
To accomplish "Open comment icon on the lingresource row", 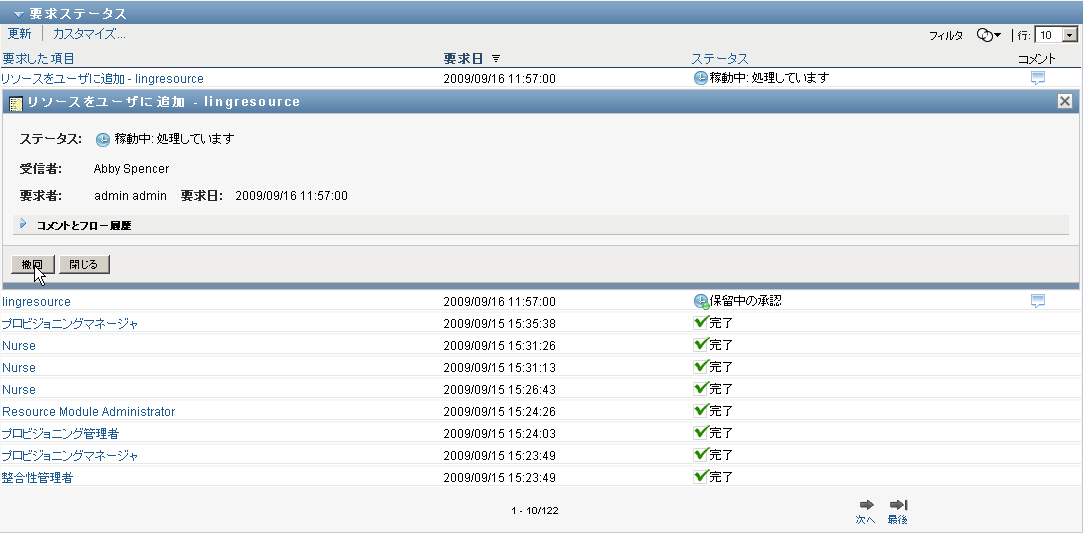I will click(x=1037, y=301).
